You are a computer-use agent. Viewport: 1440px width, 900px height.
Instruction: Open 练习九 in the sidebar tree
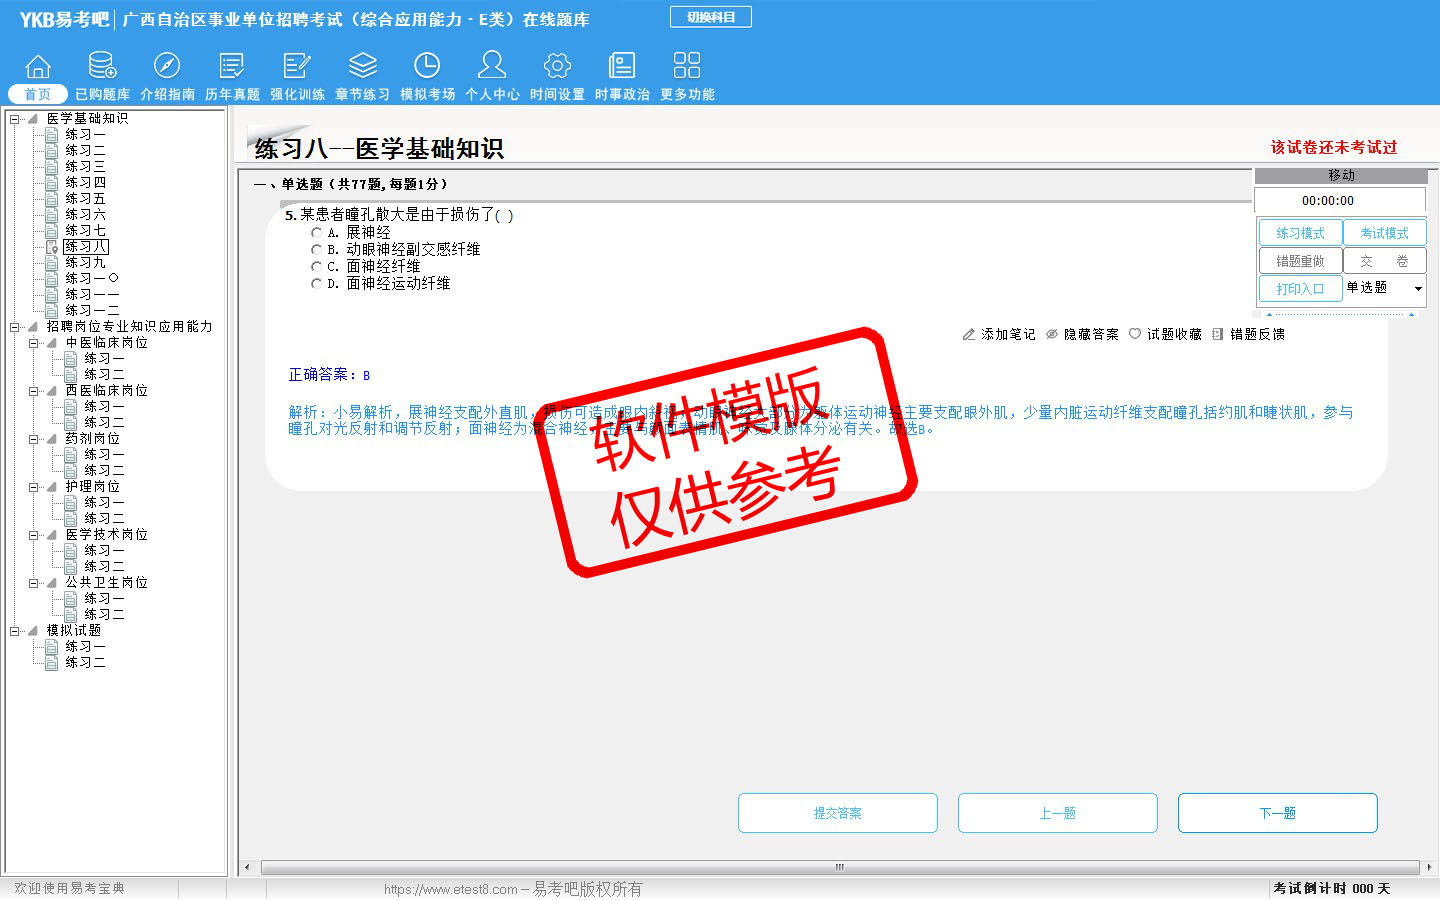[85, 262]
